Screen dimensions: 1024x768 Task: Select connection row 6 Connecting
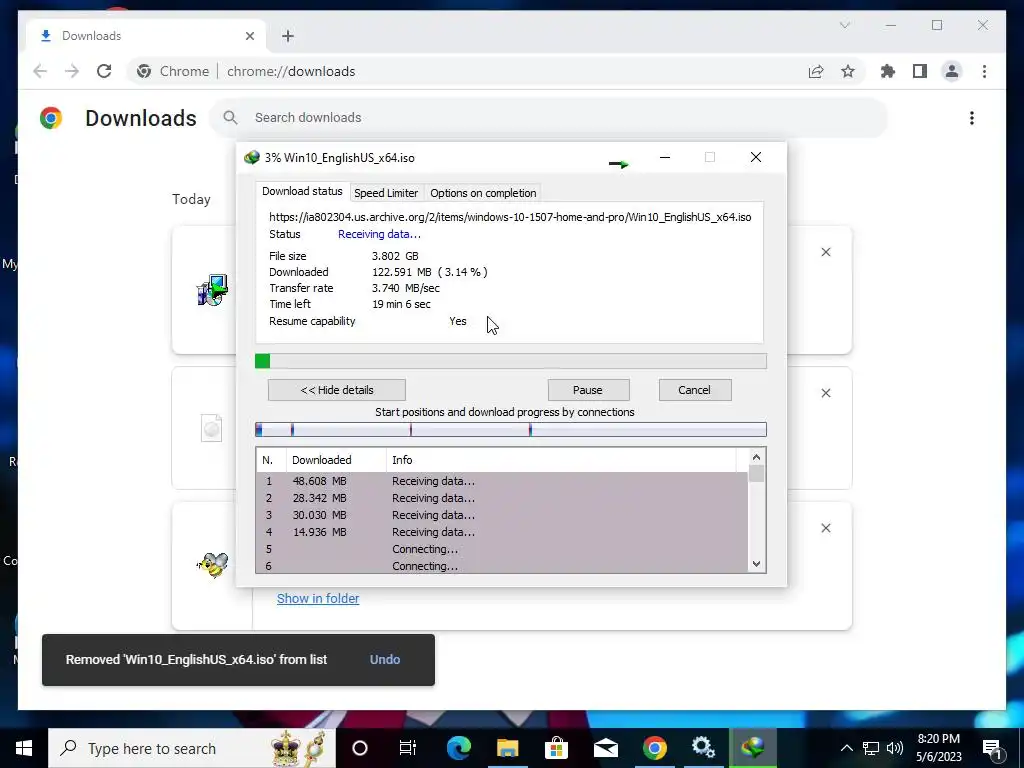pos(502,566)
